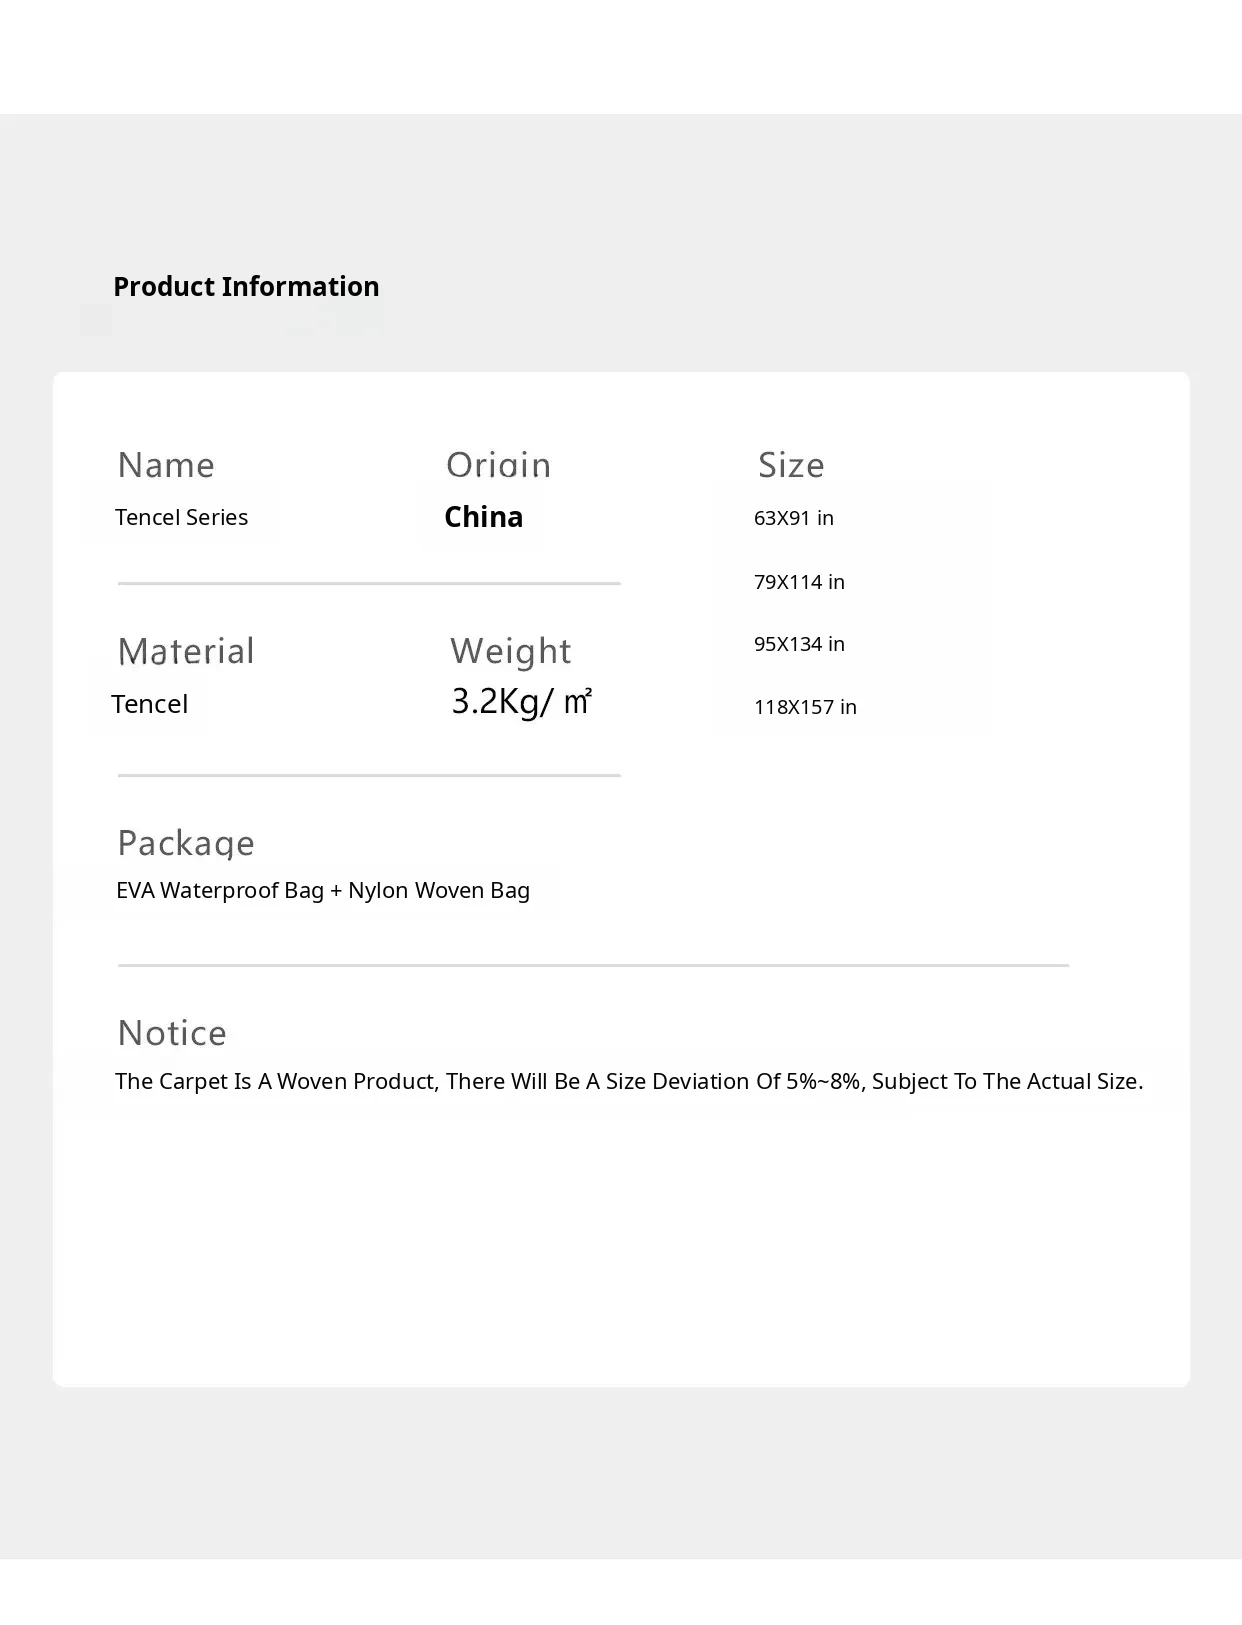Choose the 95X134 in size
This screenshot has height=1625, width=1242.
click(799, 644)
